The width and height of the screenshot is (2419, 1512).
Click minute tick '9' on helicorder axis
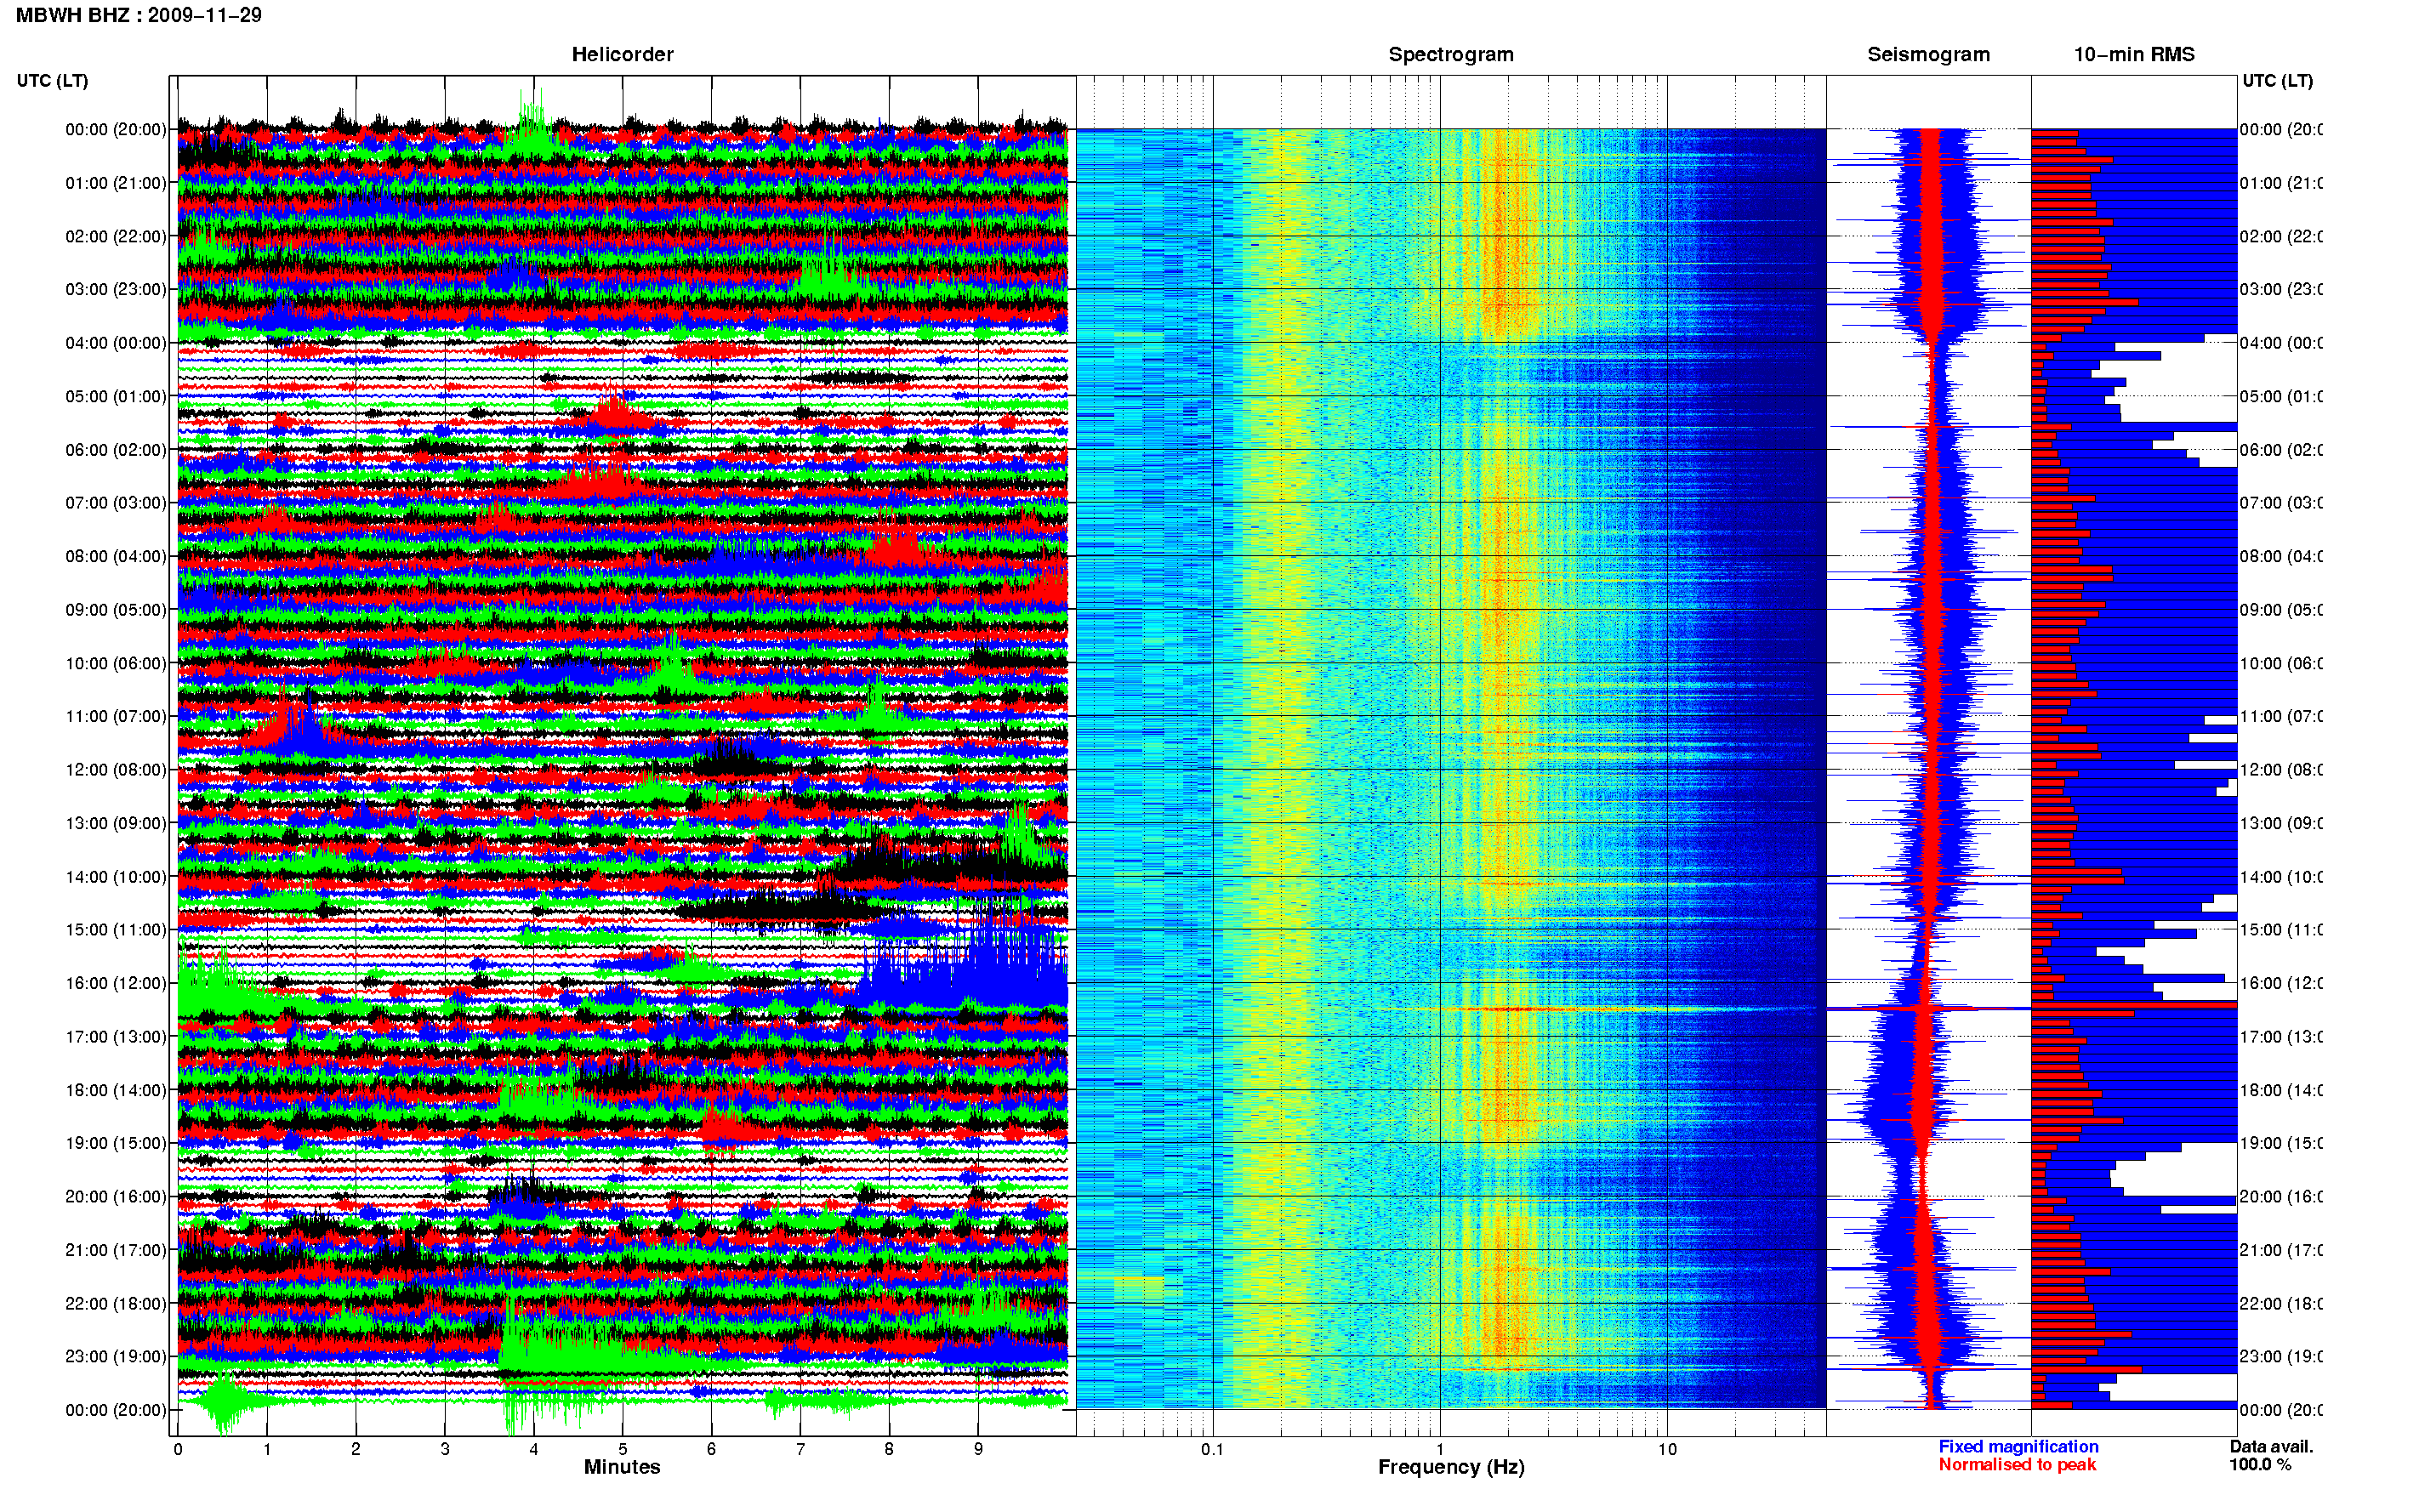point(978,1449)
